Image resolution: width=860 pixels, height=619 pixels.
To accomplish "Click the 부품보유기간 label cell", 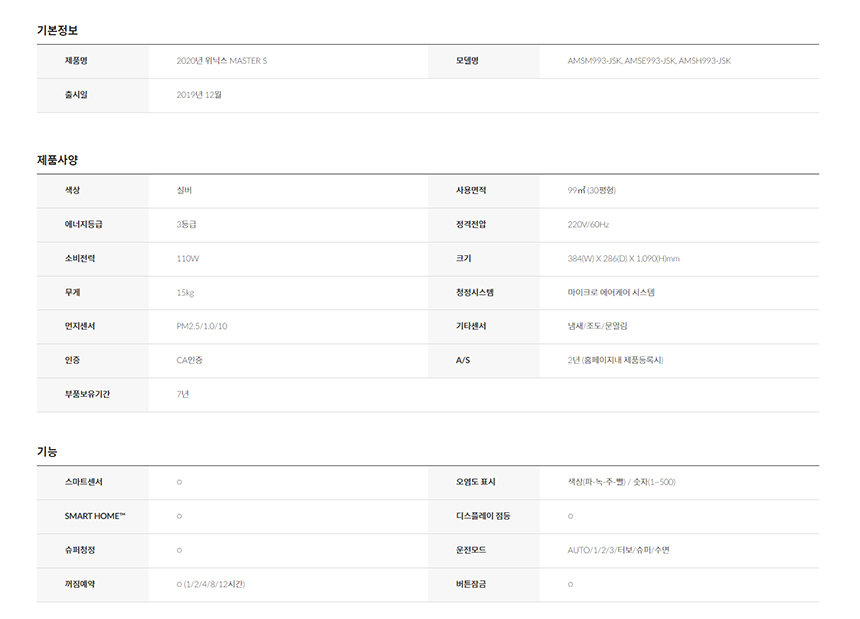I will pyautogui.click(x=88, y=394).
